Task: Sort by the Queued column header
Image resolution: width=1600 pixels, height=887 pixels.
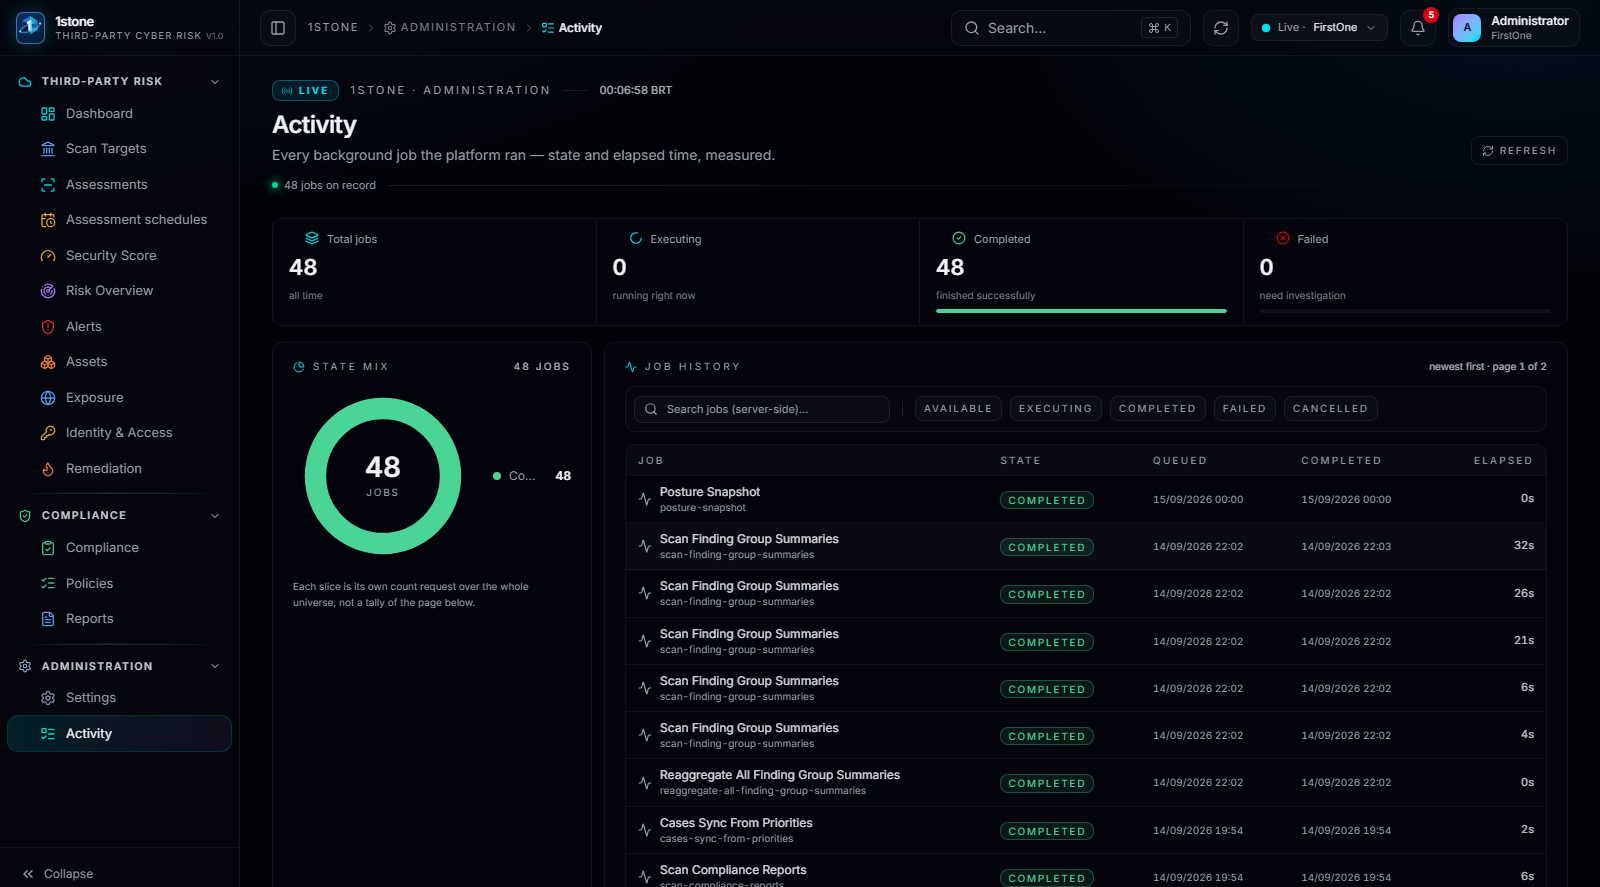Action: pos(1180,461)
